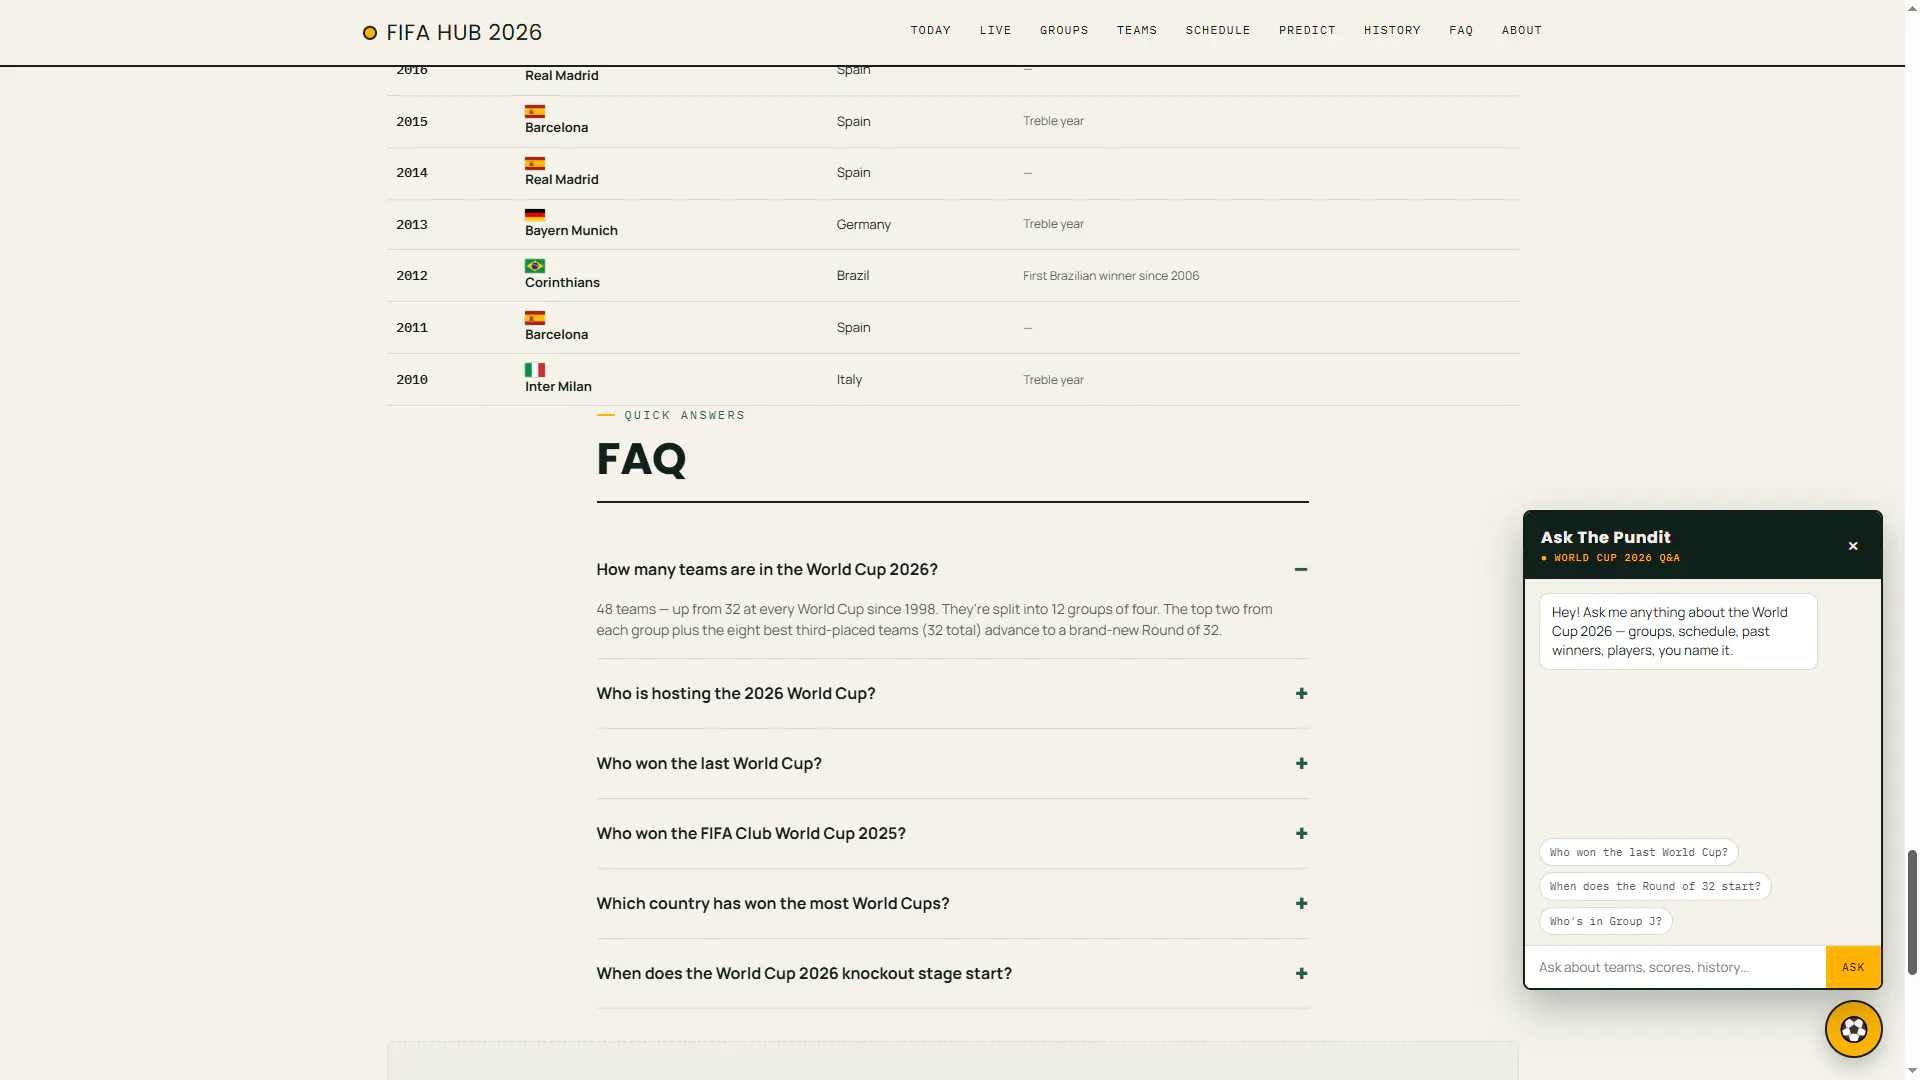Click the page vertical scrollbar thumb
This screenshot has height=1080, width=1920.
1912,911
